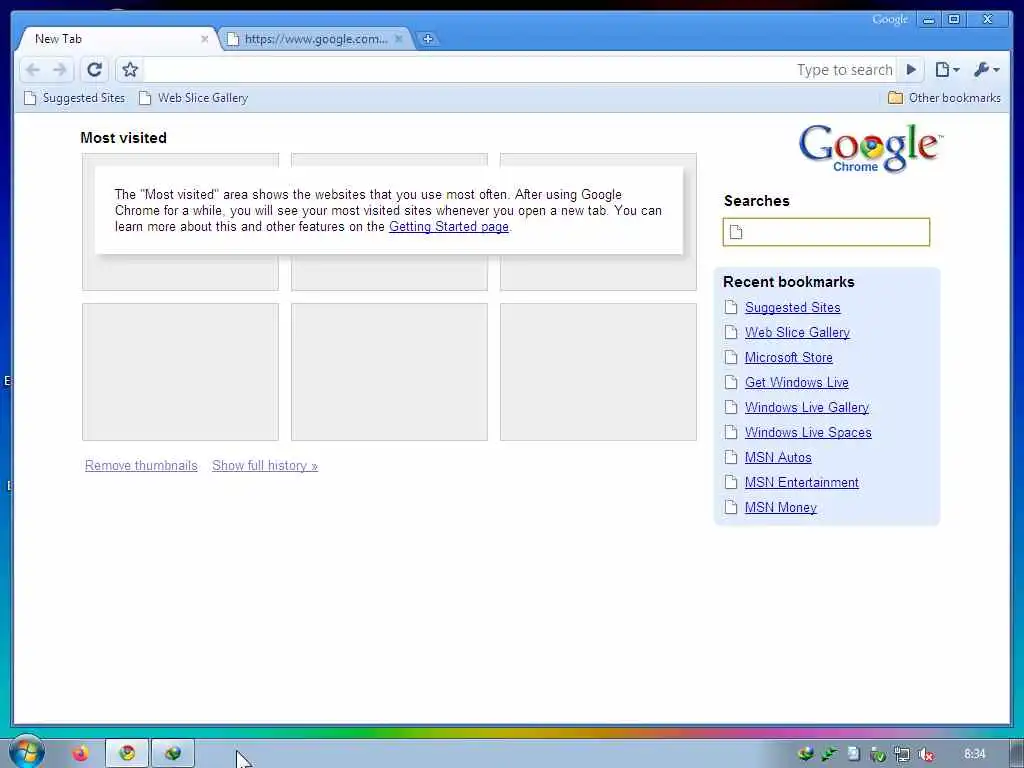
Task: Click the page icon beside MSN Money
Action: pos(731,507)
